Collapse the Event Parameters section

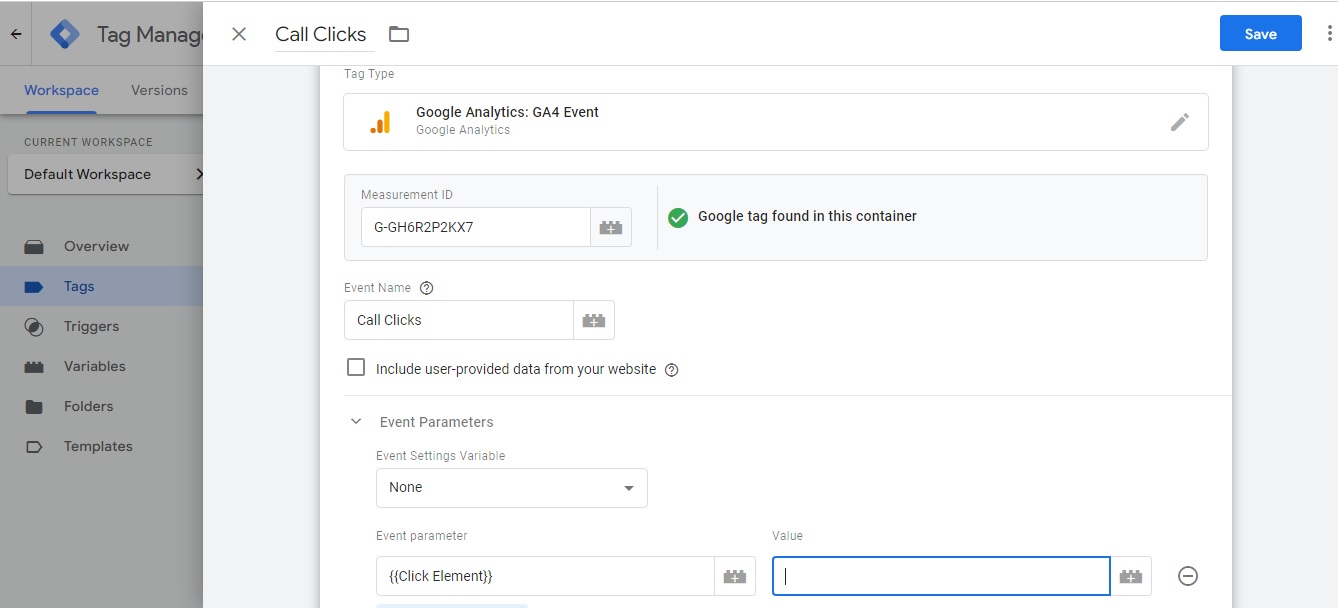click(356, 422)
